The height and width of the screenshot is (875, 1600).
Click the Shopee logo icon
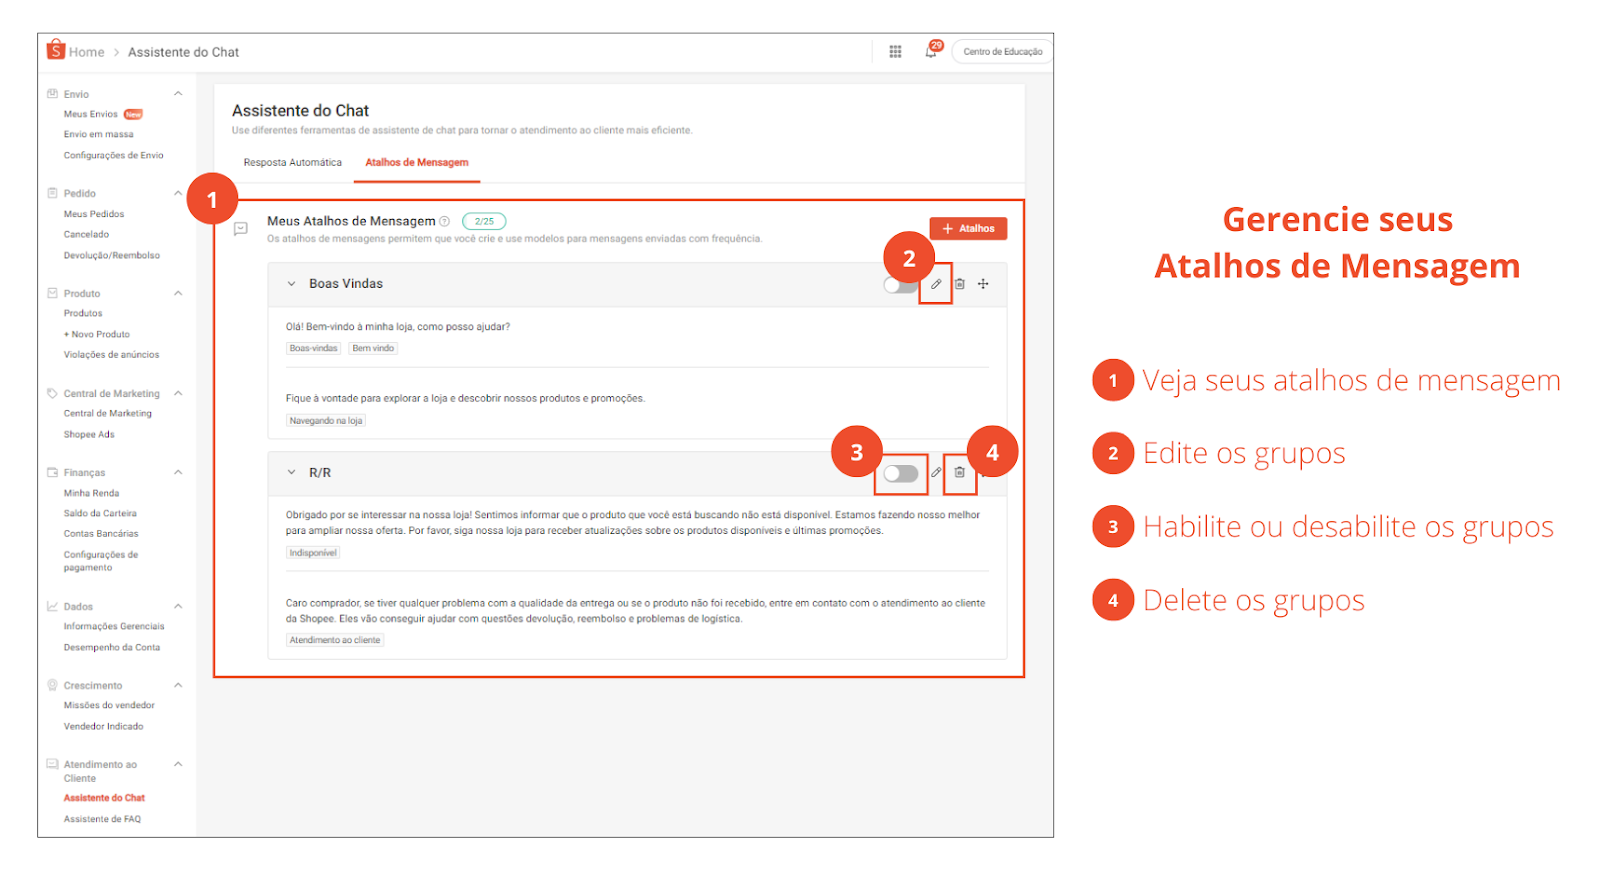pyautogui.click(x=56, y=50)
